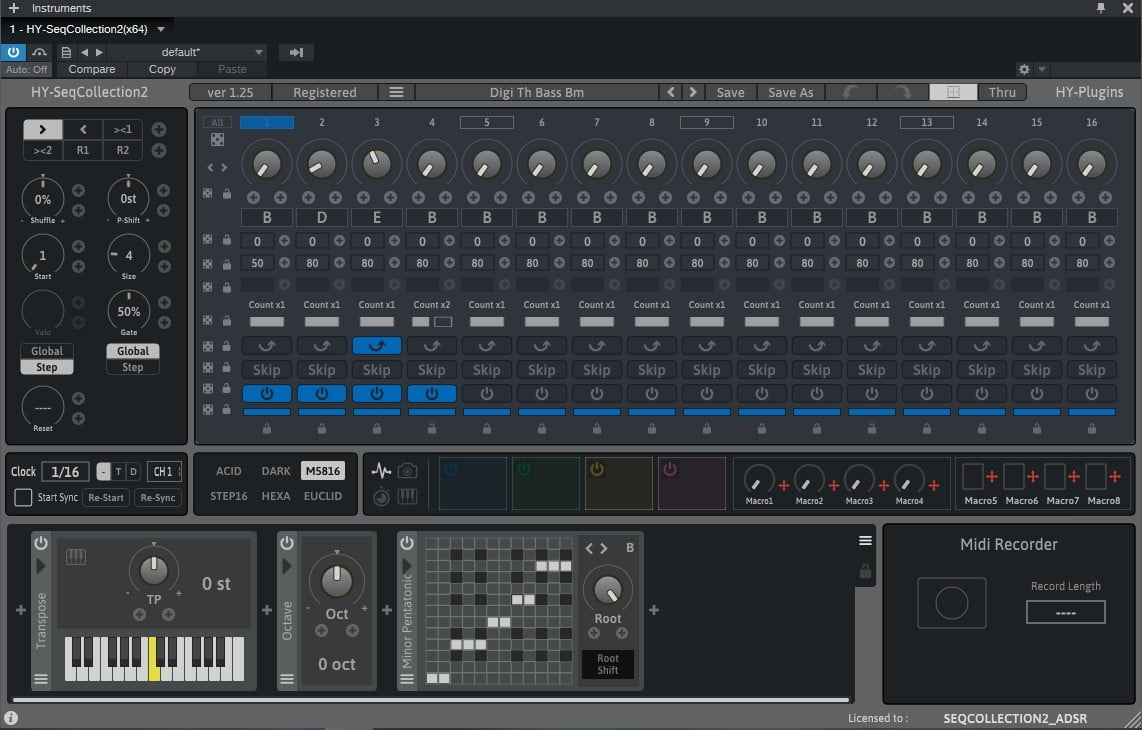Click the Record Length input field
This screenshot has width=1142, height=730.
click(x=1066, y=612)
